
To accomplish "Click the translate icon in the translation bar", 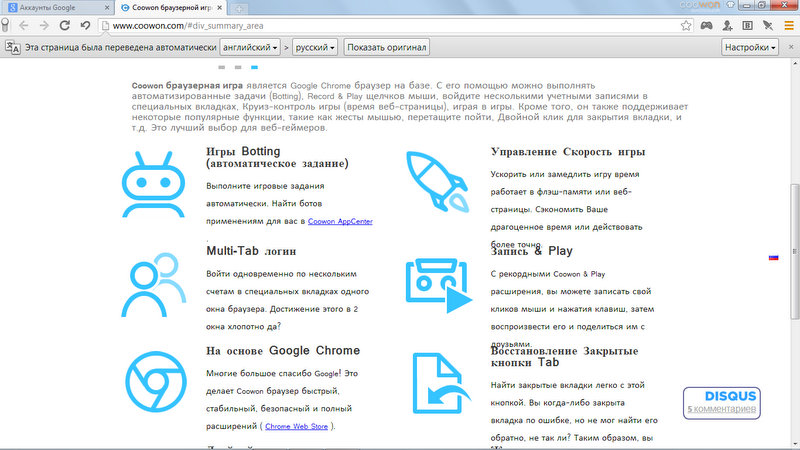I will pos(13,47).
